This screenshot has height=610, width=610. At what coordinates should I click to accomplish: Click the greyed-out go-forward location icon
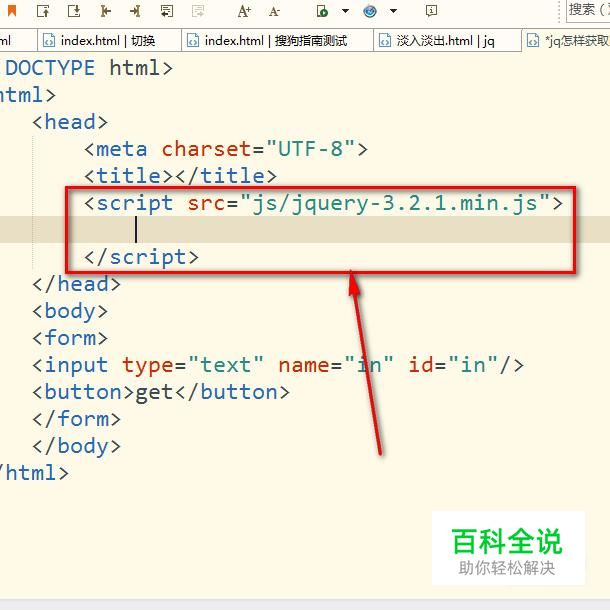point(198,11)
